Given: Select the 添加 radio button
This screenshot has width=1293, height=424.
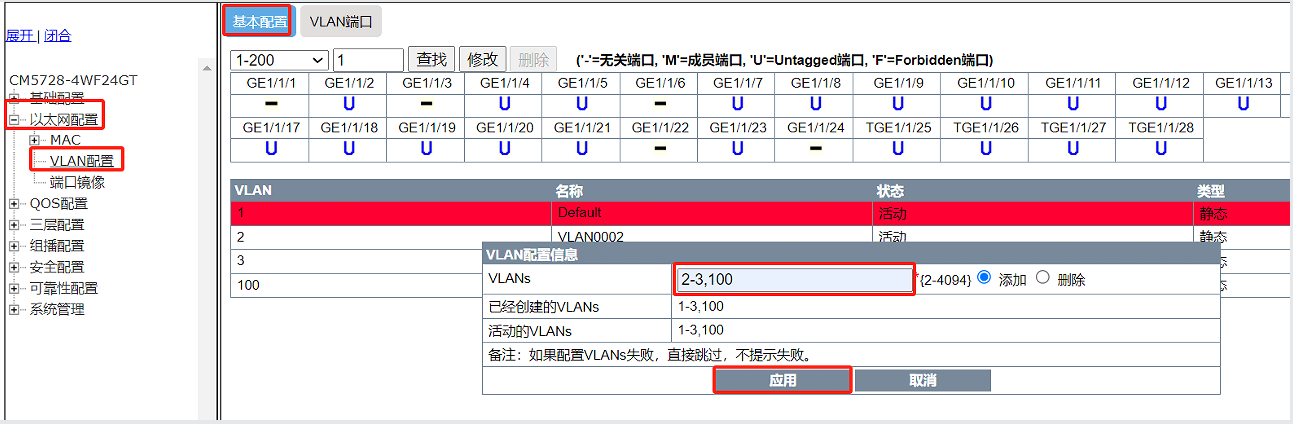Looking at the screenshot, I should point(983,278).
